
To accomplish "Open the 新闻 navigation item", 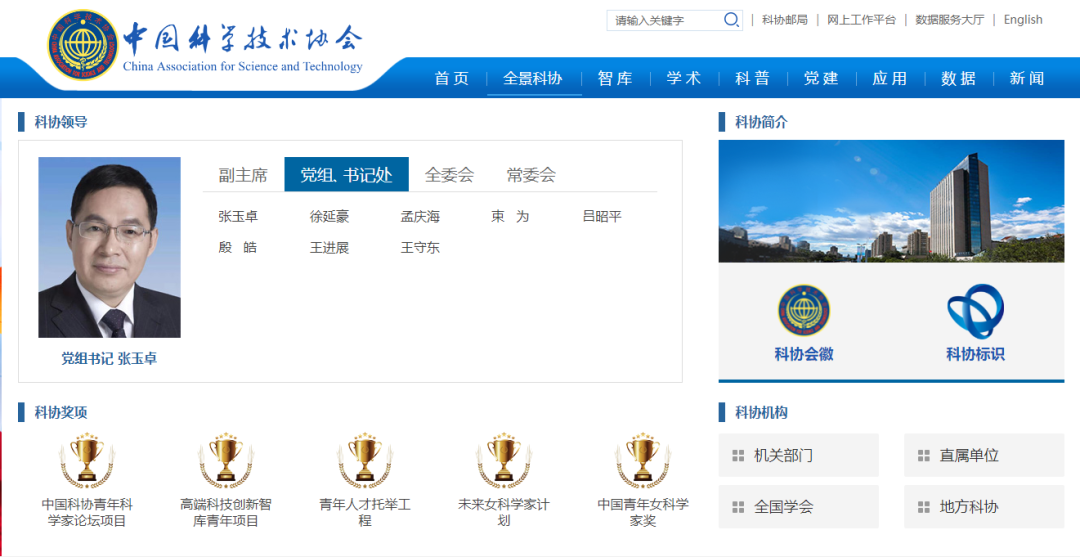I will point(1028,78).
